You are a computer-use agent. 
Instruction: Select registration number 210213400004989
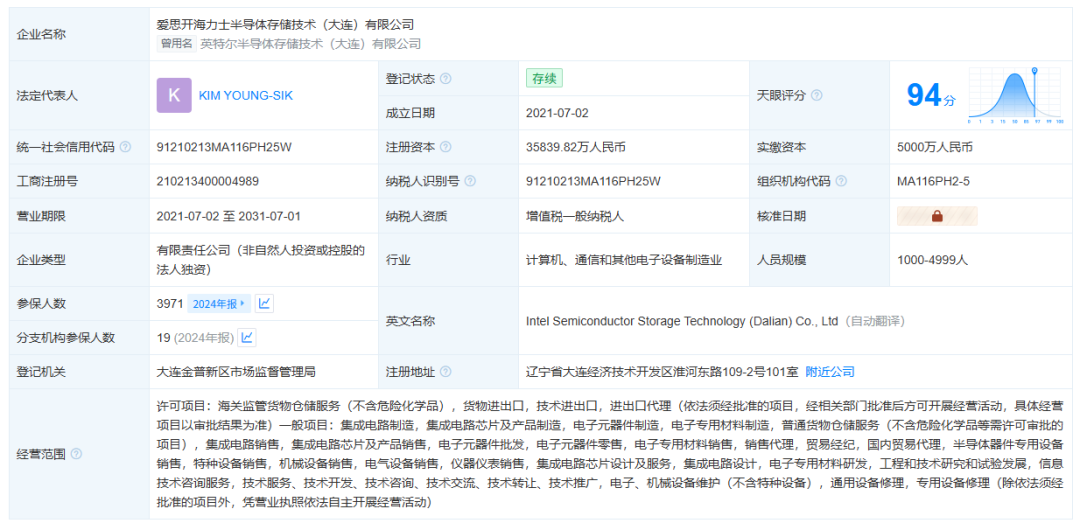[208, 181]
